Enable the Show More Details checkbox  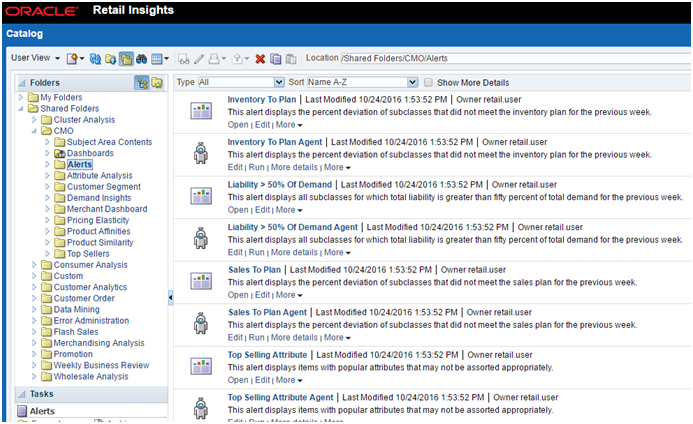428,82
